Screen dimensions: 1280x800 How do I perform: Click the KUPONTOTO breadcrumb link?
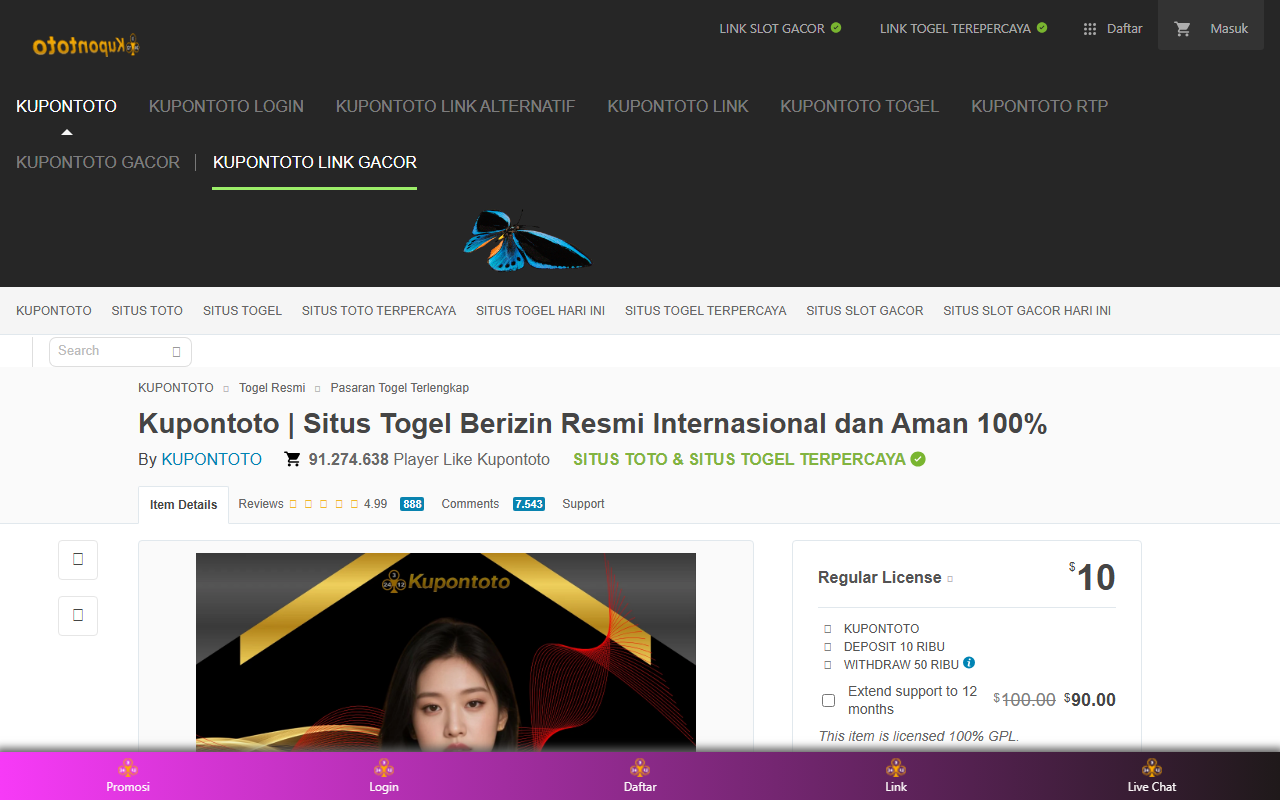tap(176, 388)
